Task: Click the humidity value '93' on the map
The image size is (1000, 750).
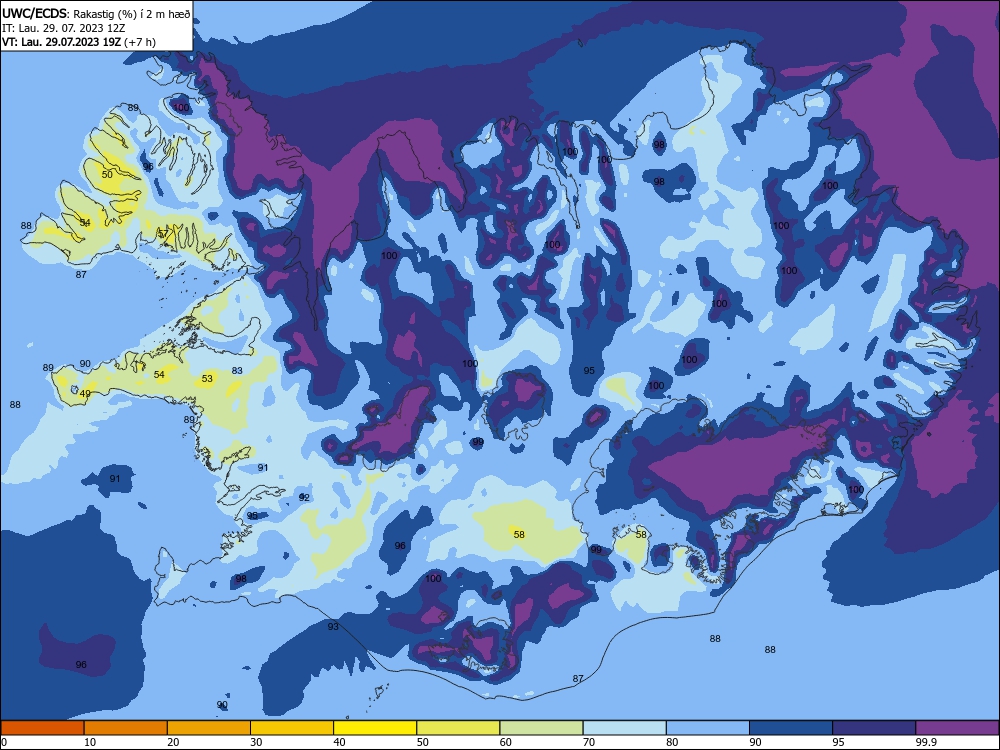Action: tap(333, 626)
